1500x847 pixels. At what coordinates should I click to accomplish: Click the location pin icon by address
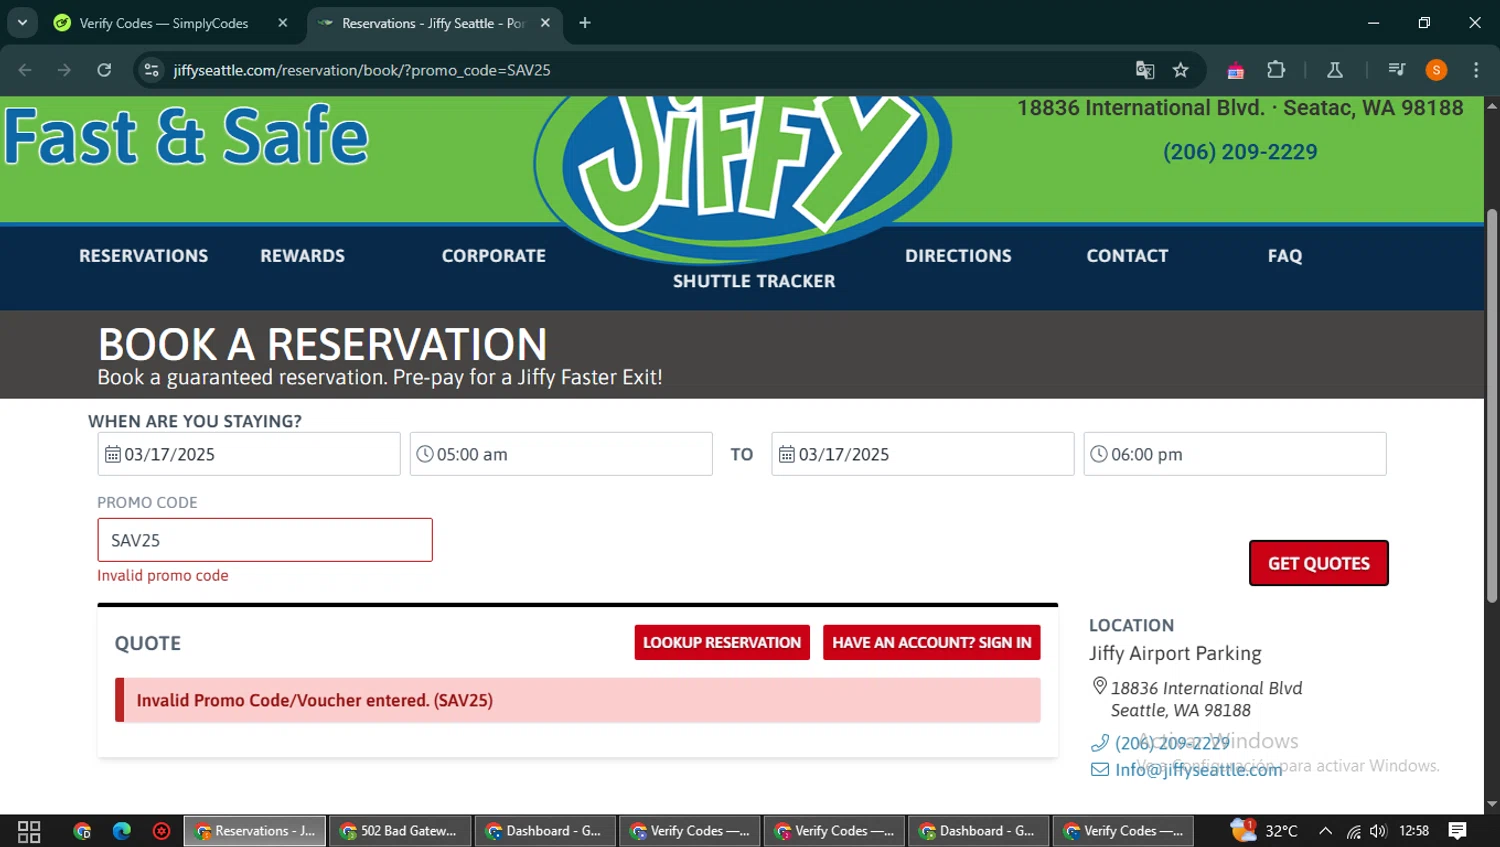pos(1100,686)
